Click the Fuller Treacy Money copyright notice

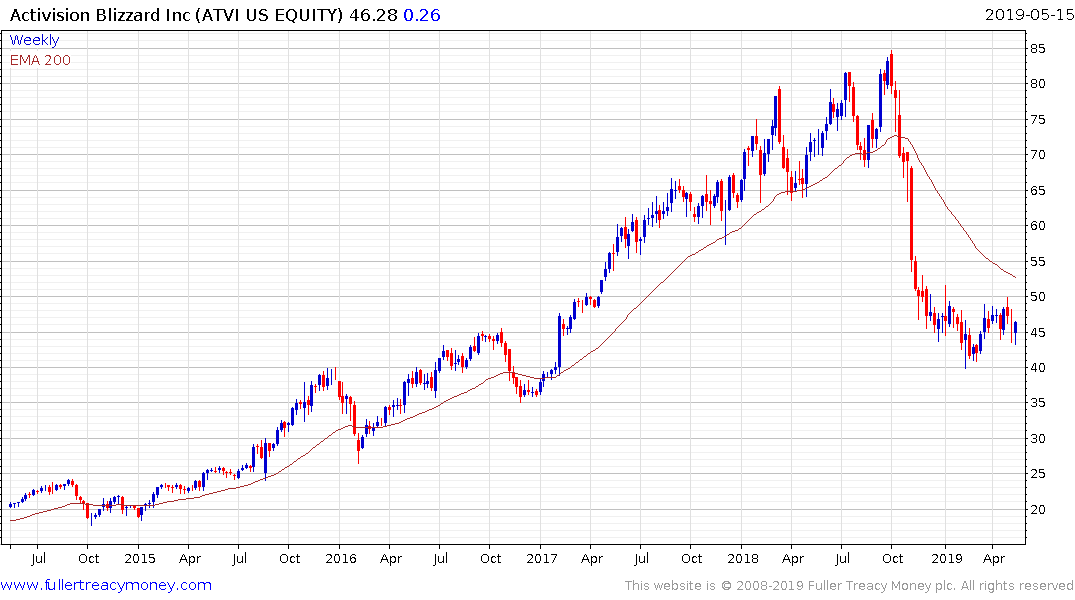coord(849,585)
